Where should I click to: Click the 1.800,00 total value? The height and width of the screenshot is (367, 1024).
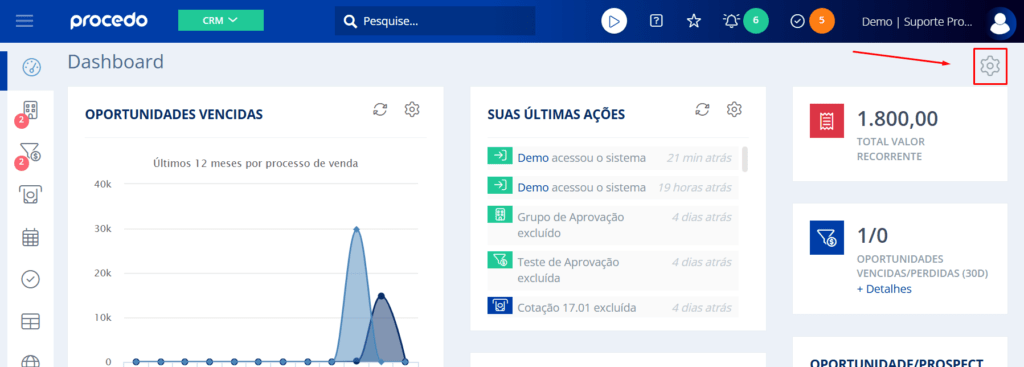[x=897, y=118]
